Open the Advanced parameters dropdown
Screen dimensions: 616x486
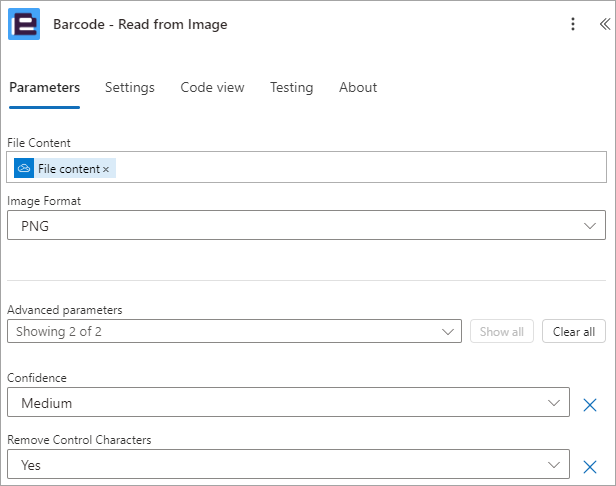(234, 331)
